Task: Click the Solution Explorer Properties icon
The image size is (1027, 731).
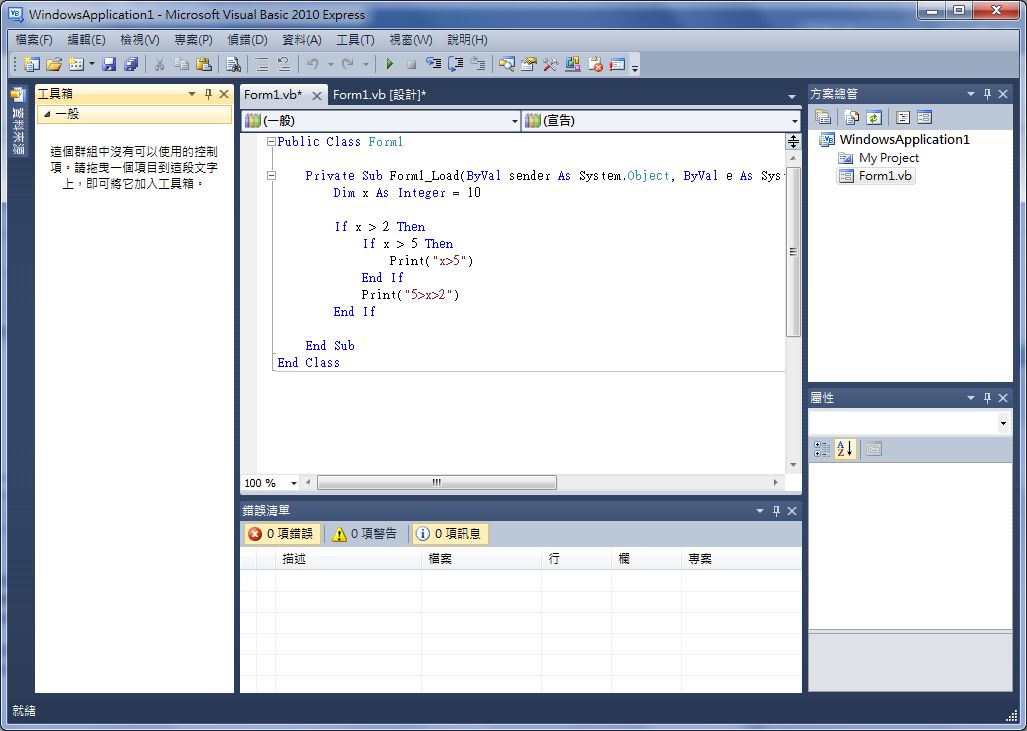Action: (x=823, y=117)
